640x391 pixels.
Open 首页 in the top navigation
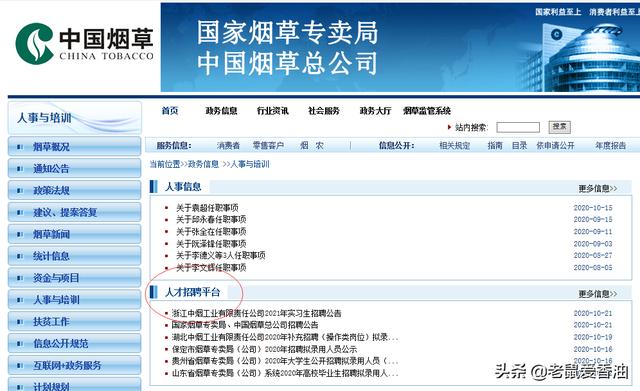[170, 111]
